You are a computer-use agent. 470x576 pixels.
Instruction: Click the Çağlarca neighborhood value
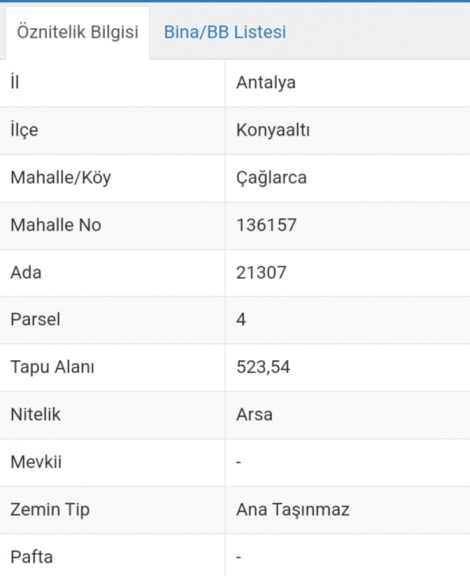point(271,178)
